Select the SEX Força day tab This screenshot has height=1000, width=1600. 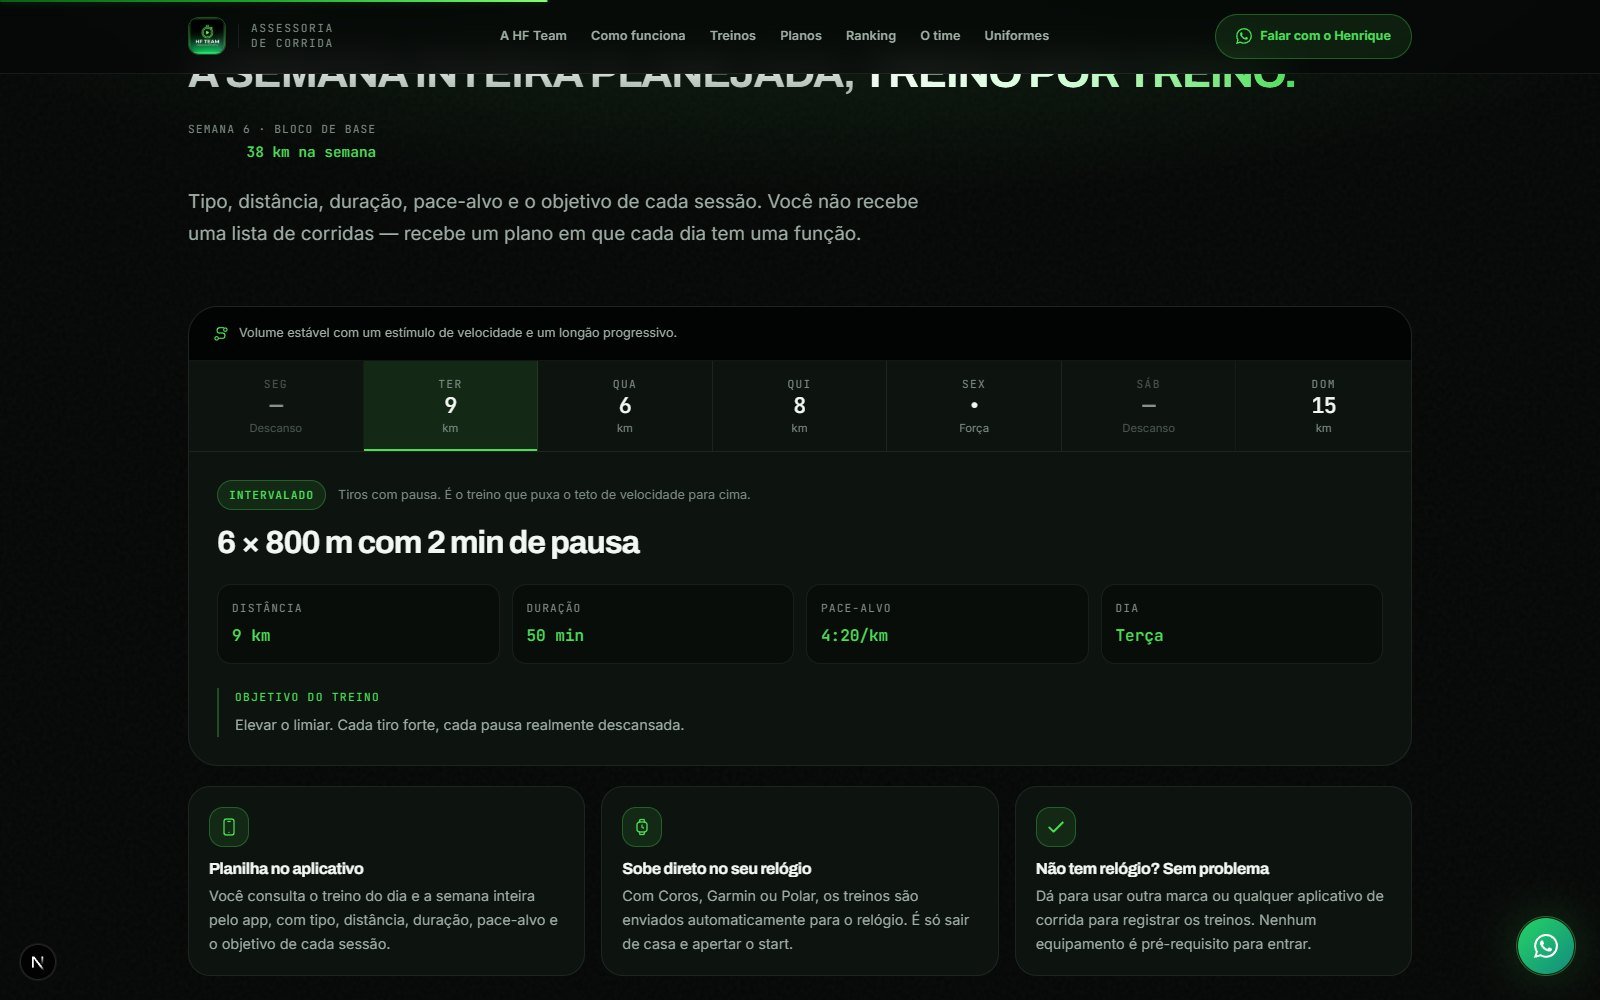974,406
